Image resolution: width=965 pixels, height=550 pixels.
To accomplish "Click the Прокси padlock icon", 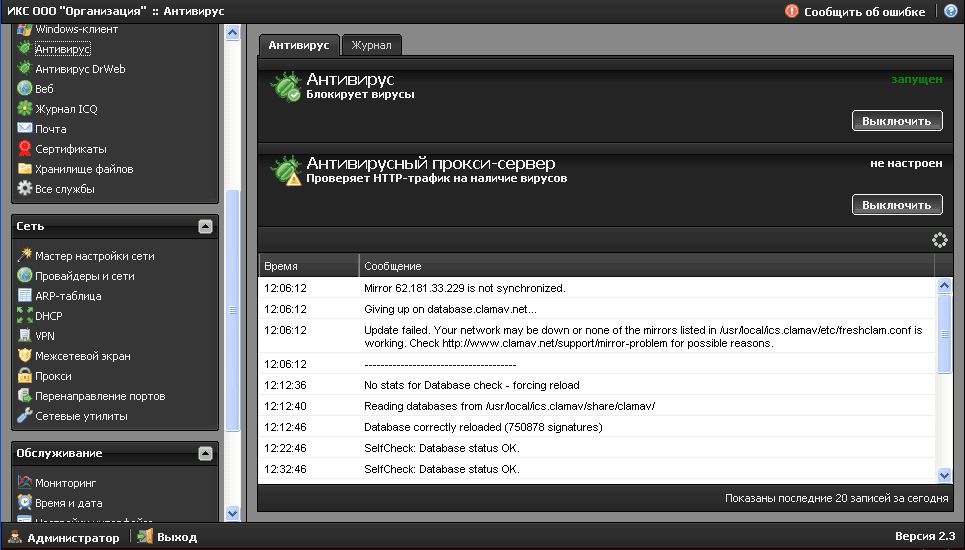I will [25, 375].
